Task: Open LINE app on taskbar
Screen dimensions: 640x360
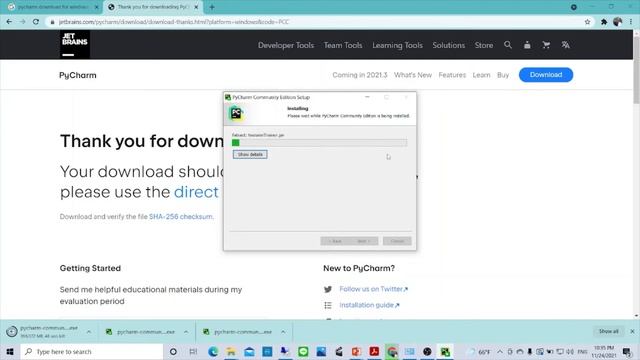Action: point(303,351)
